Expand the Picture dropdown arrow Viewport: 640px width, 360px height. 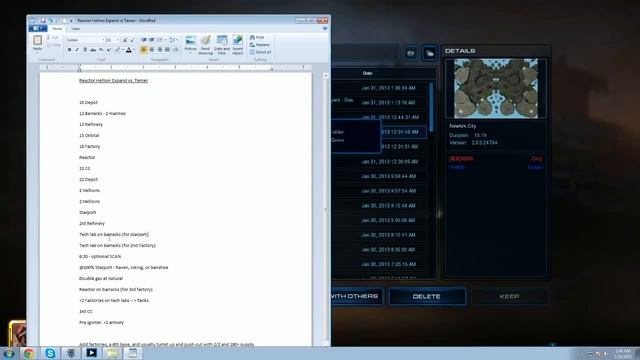point(190,53)
